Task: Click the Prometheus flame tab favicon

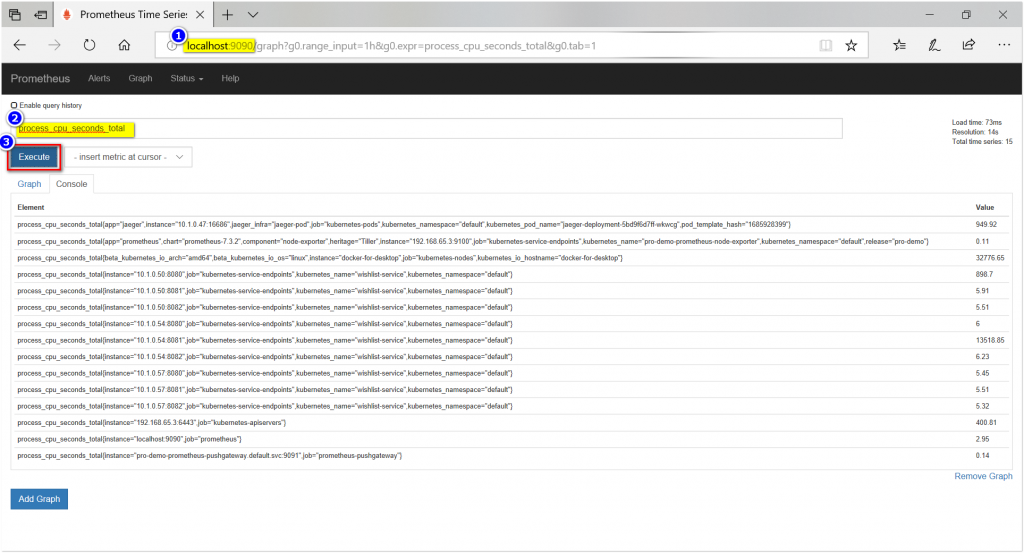Action: click(x=67, y=14)
